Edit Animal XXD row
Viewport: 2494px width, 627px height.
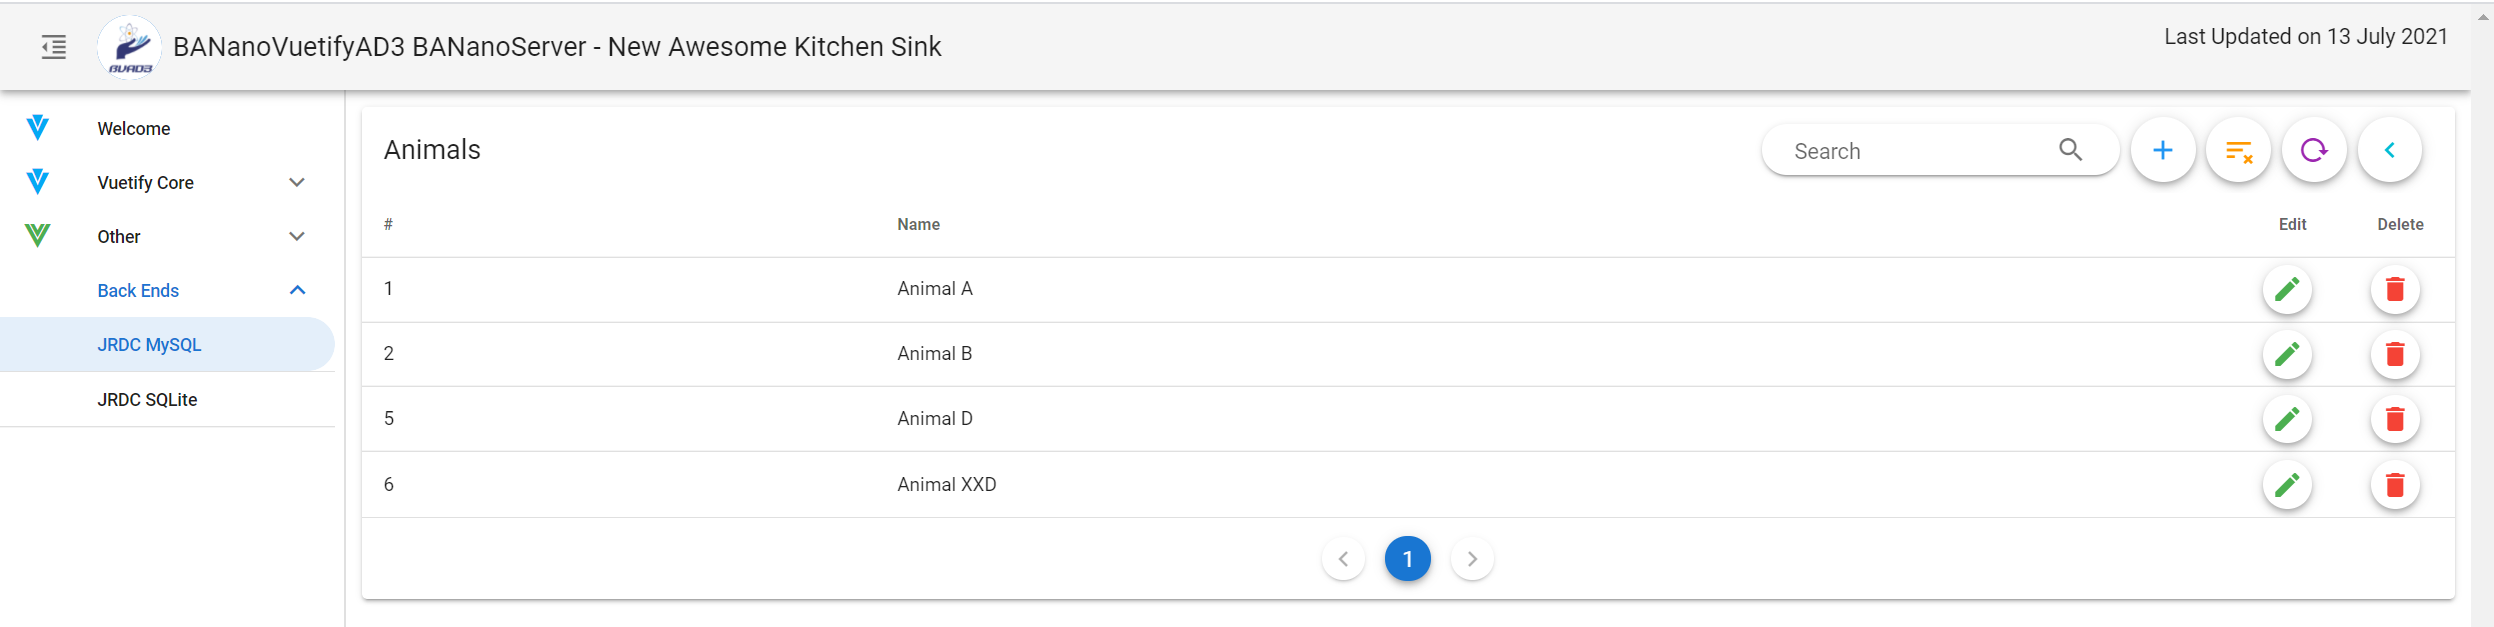(x=2287, y=485)
